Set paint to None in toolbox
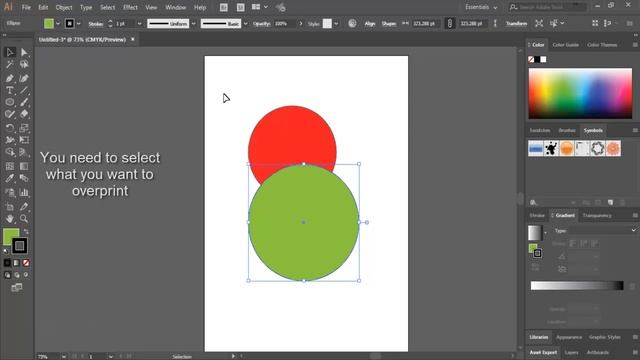 pos(26,263)
